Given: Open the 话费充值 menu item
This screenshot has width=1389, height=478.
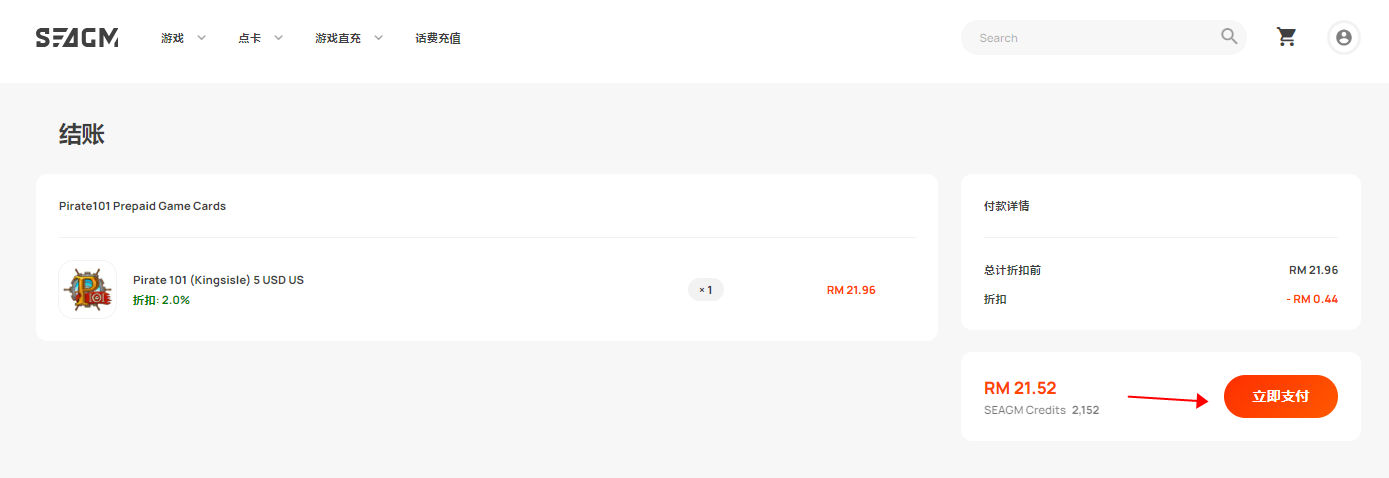Looking at the screenshot, I should [438, 38].
